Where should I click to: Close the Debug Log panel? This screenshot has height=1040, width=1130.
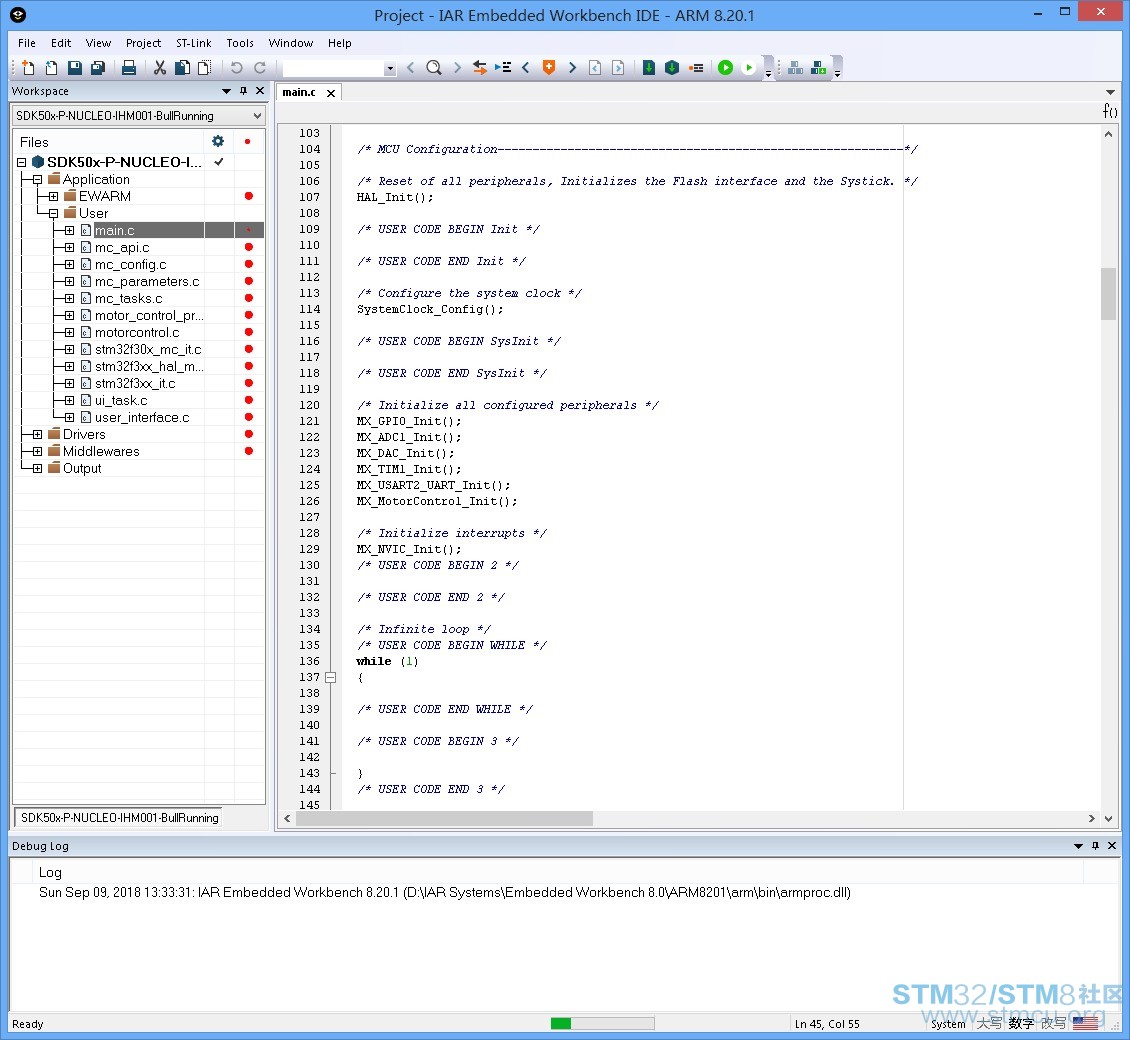[x=1112, y=845]
